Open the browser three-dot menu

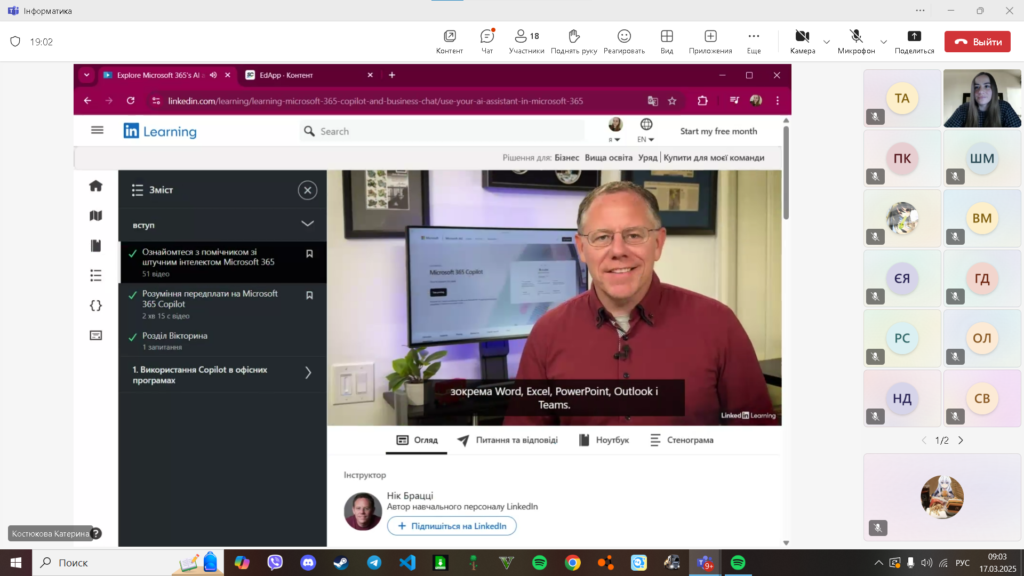coord(777,101)
